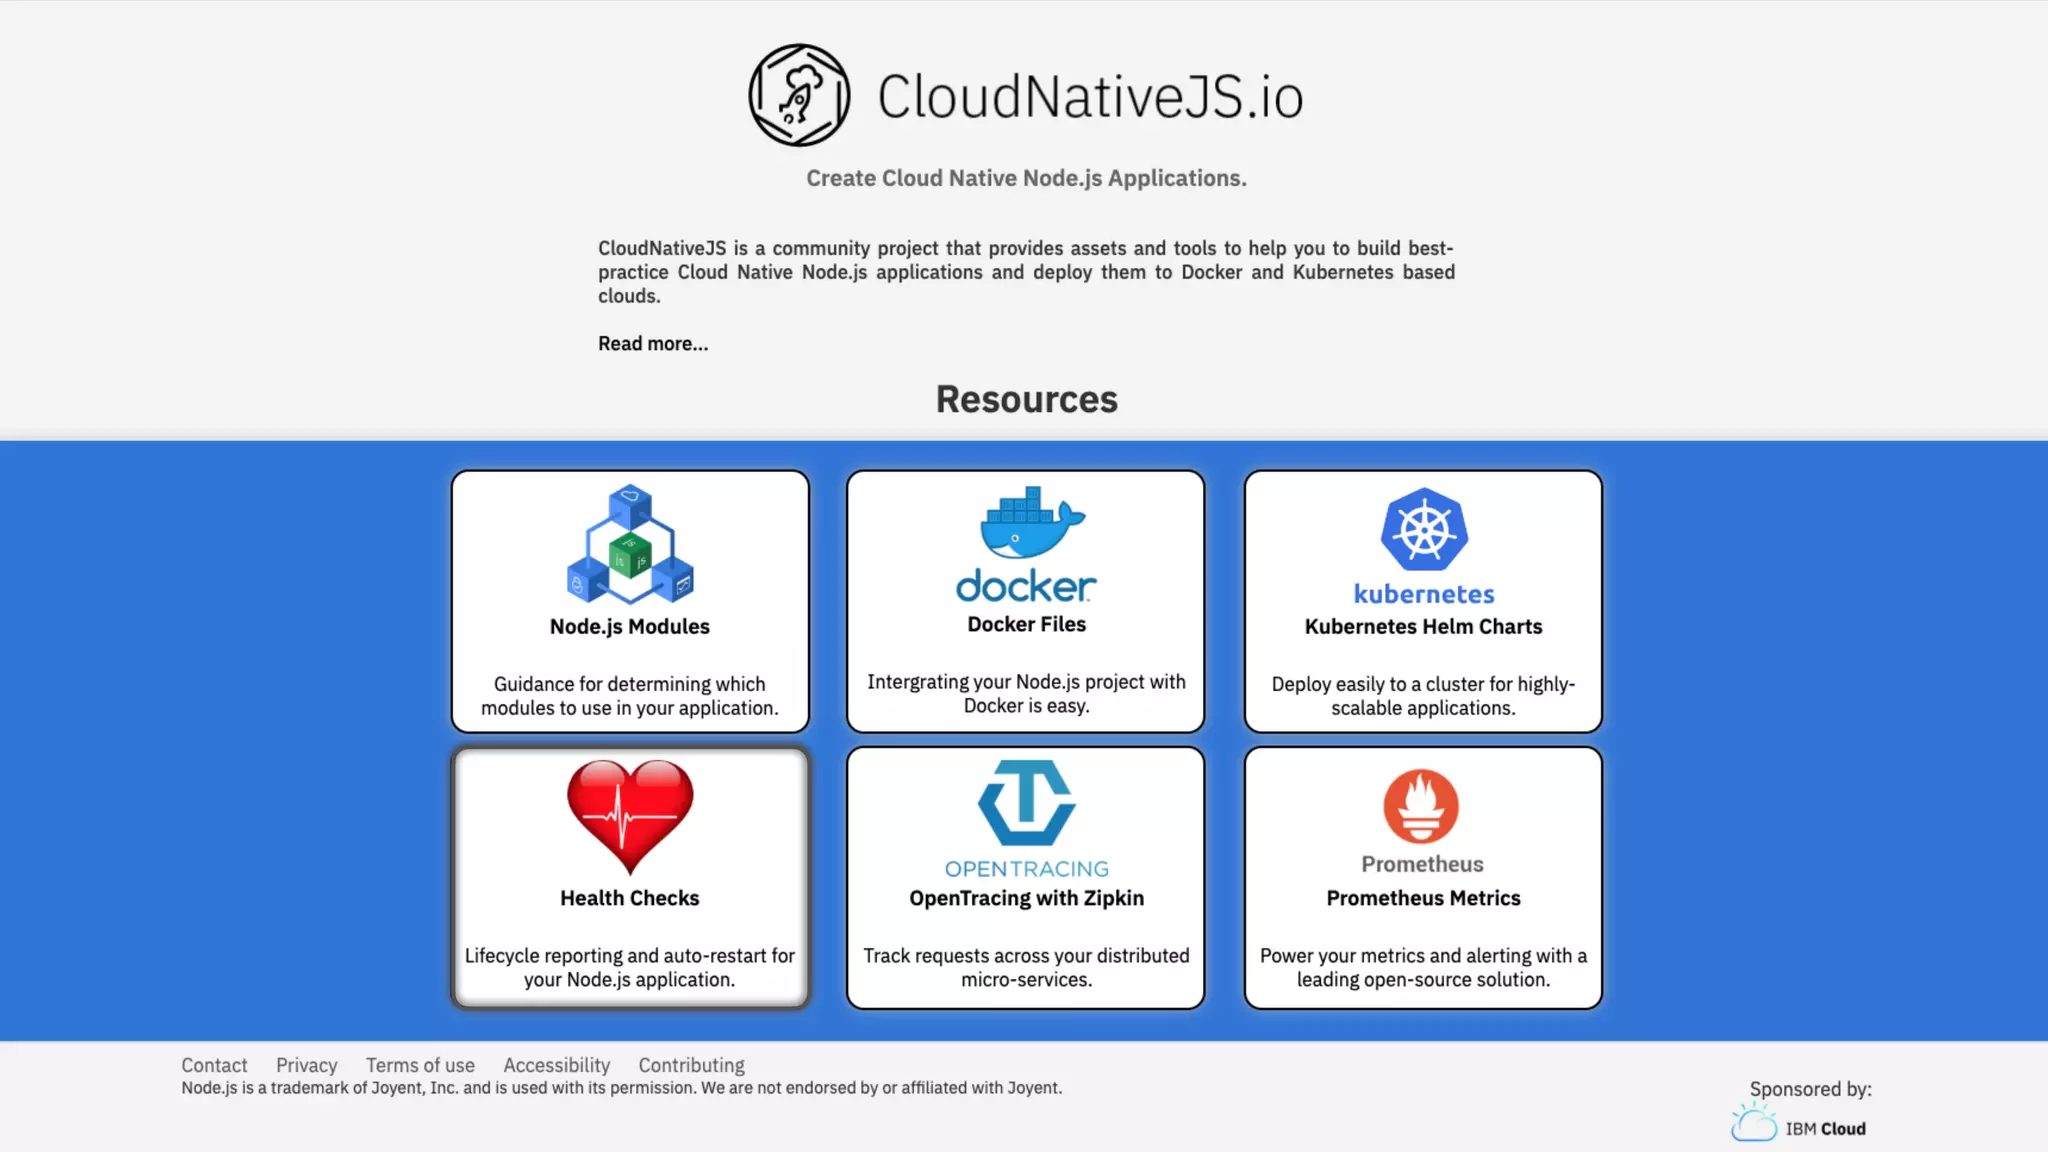Visit the Accessibility footer link
The image size is (2048, 1152).
[x=556, y=1065]
